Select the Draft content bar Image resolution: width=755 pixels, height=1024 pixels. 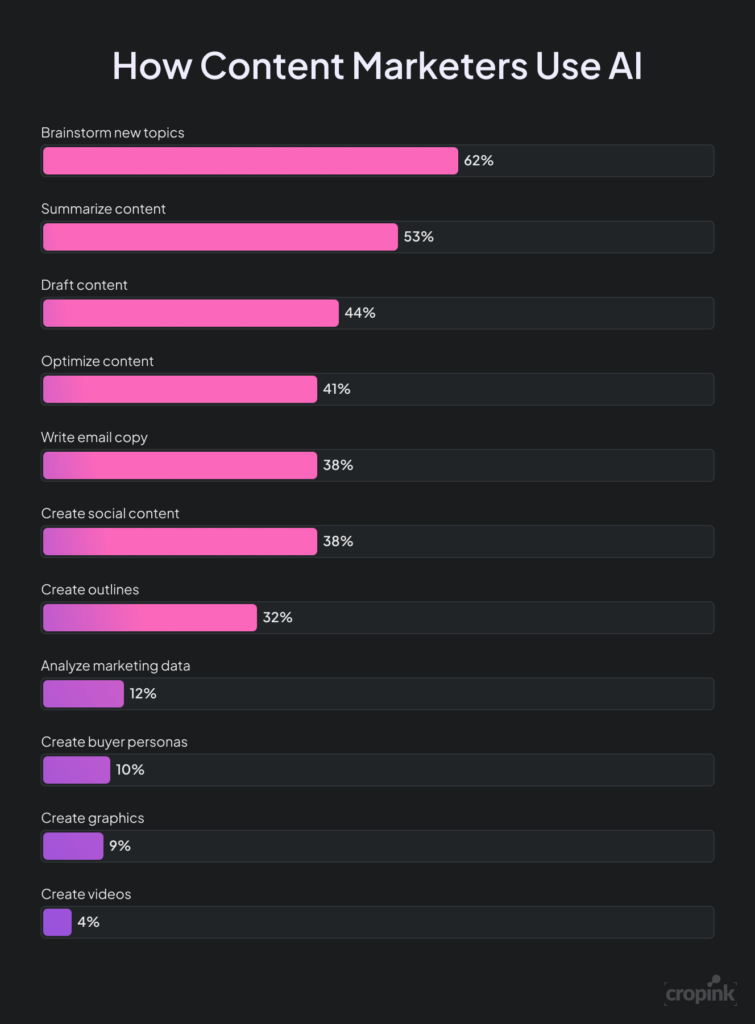pyautogui.click(x=191, y=313)
